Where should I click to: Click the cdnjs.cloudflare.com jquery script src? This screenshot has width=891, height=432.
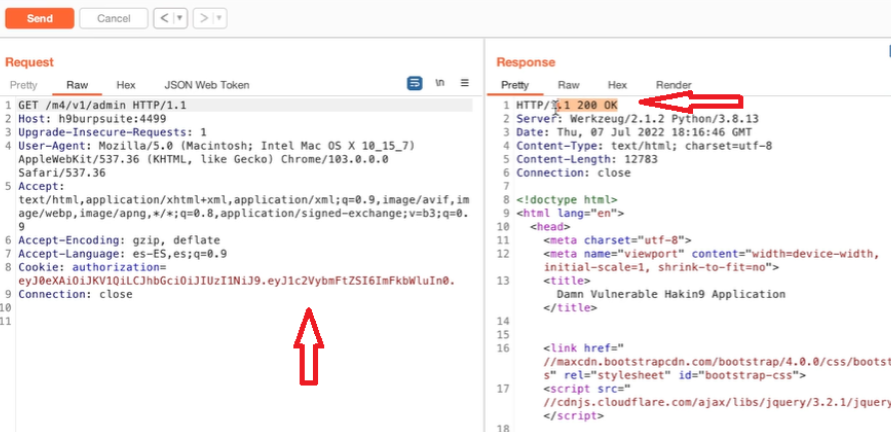pyautogui.click(x=717, y=402)
